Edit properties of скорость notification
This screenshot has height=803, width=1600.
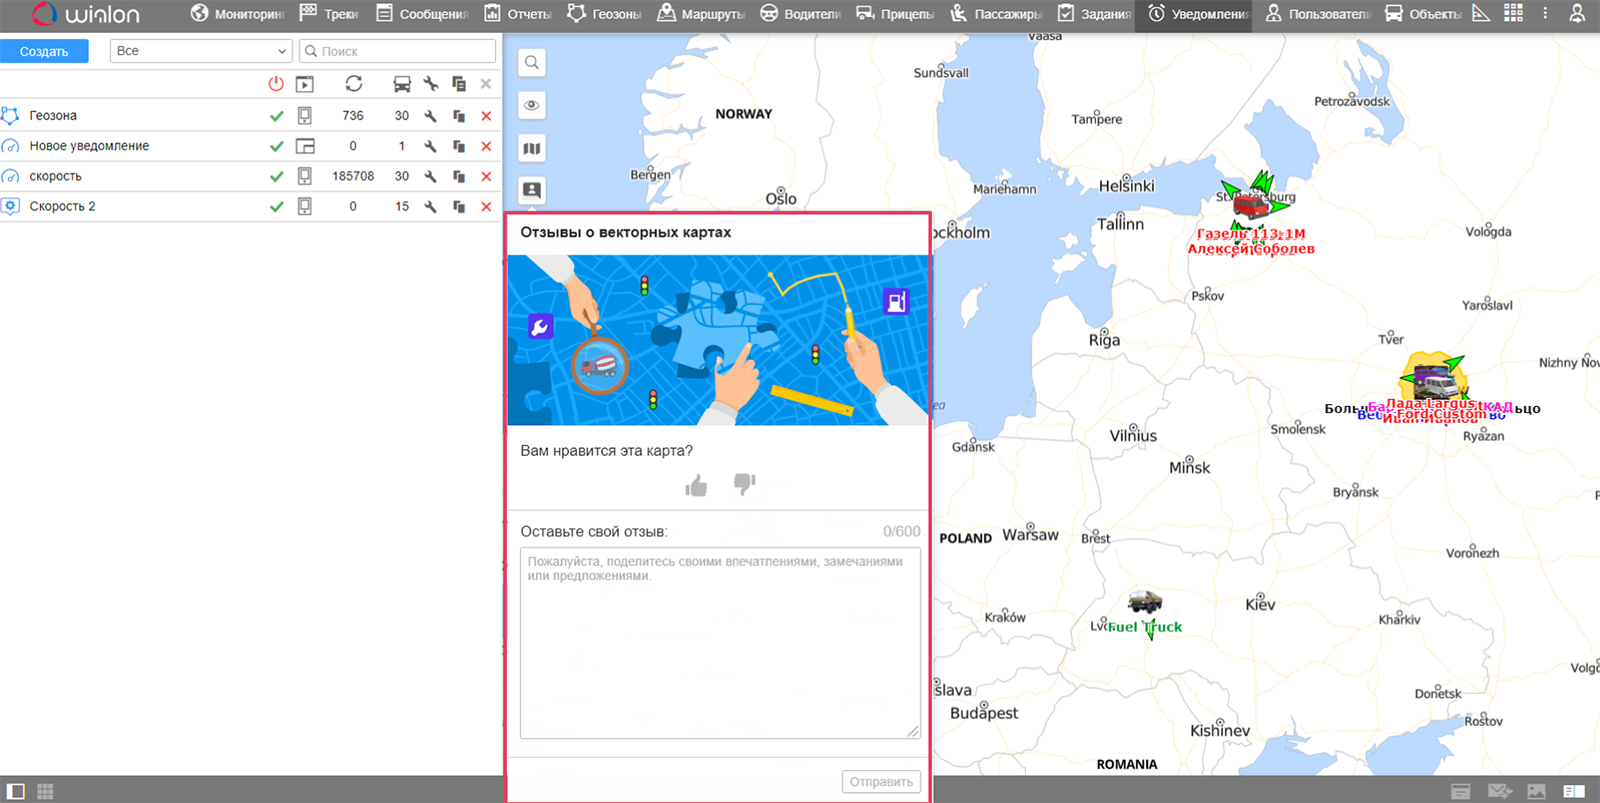430,176
